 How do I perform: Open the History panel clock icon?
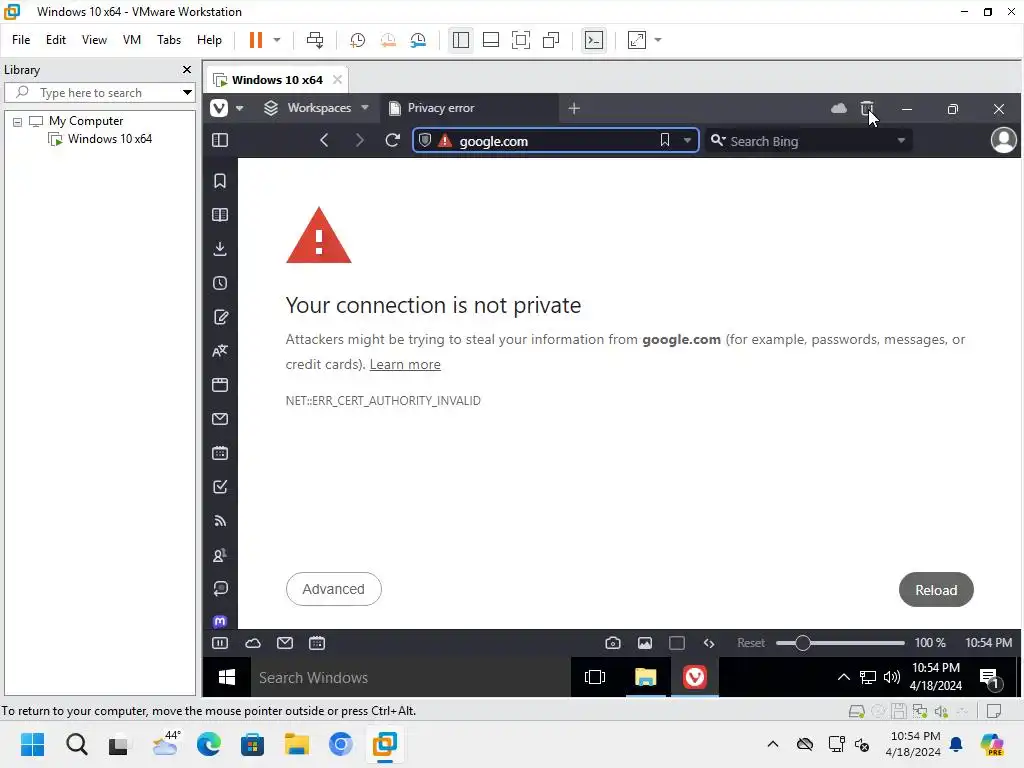(220, 283)
